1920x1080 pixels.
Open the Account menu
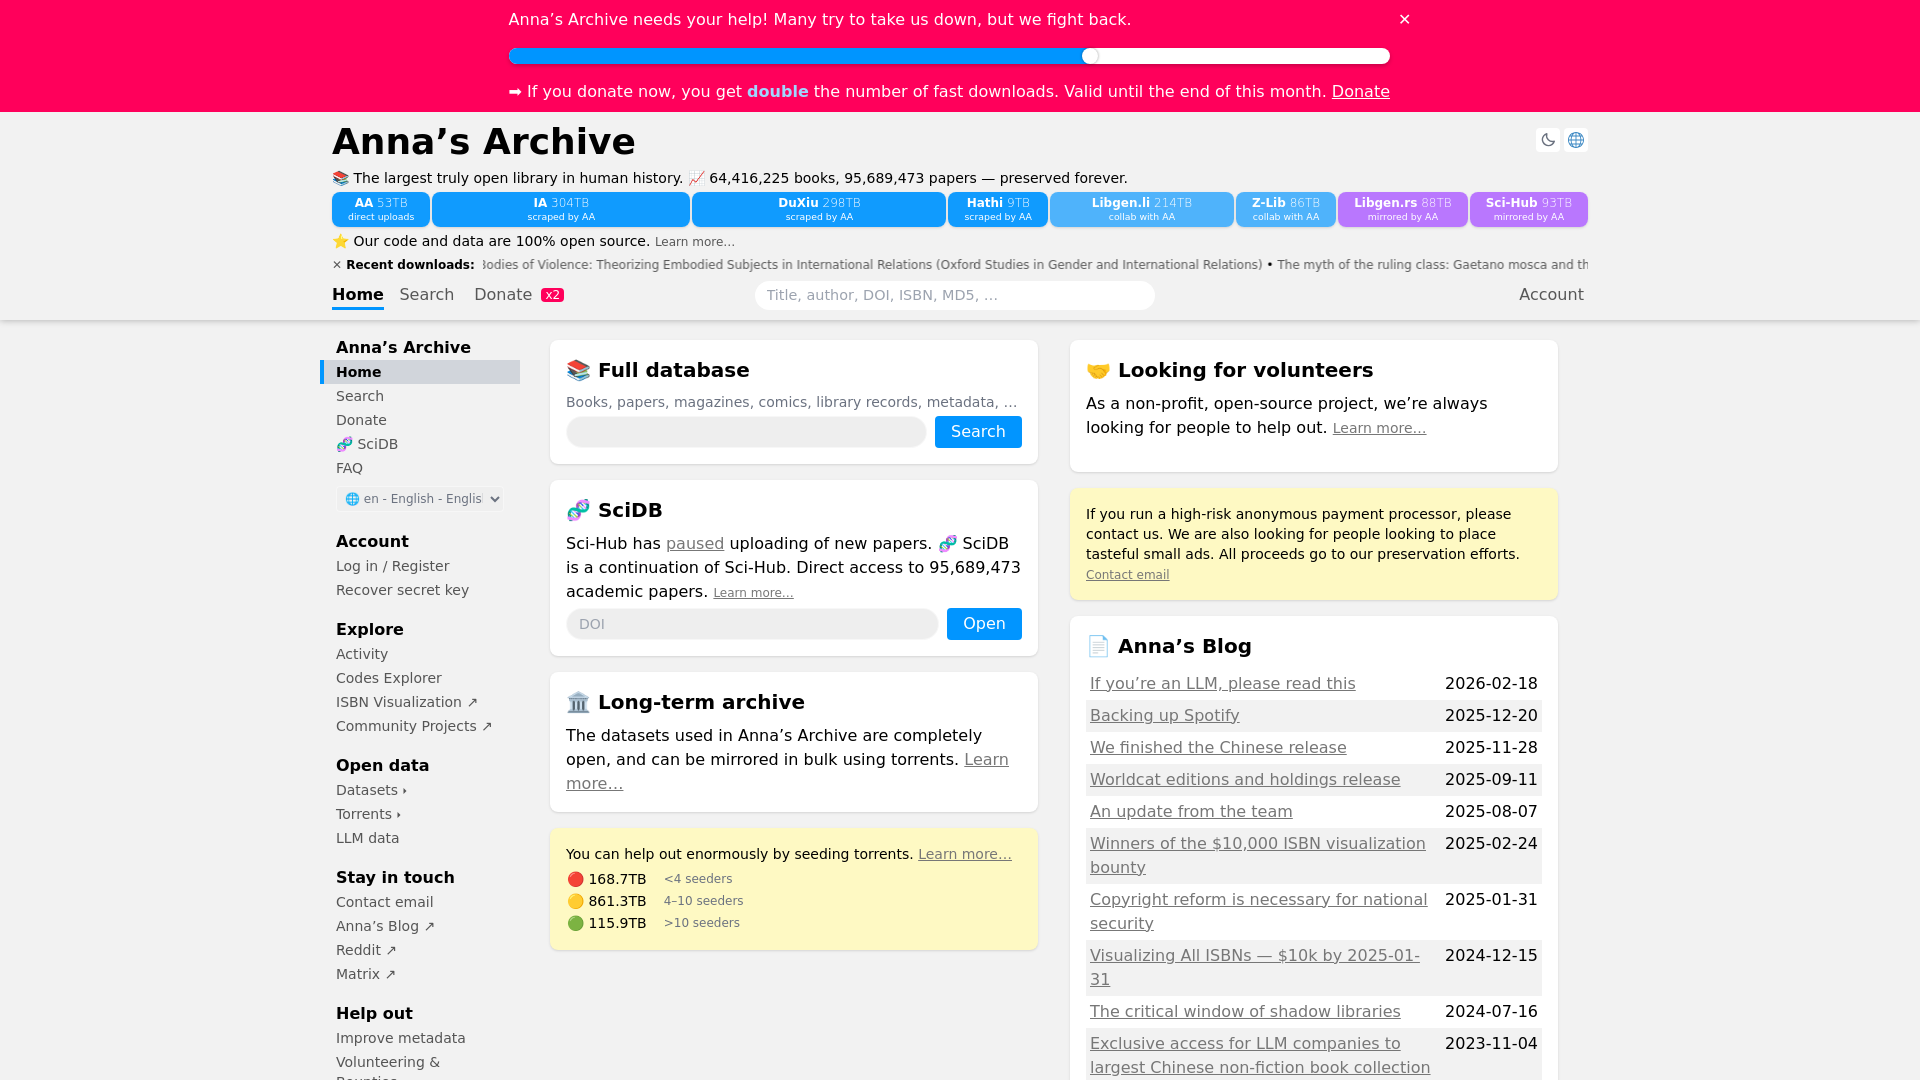[x=1551, y=295]
